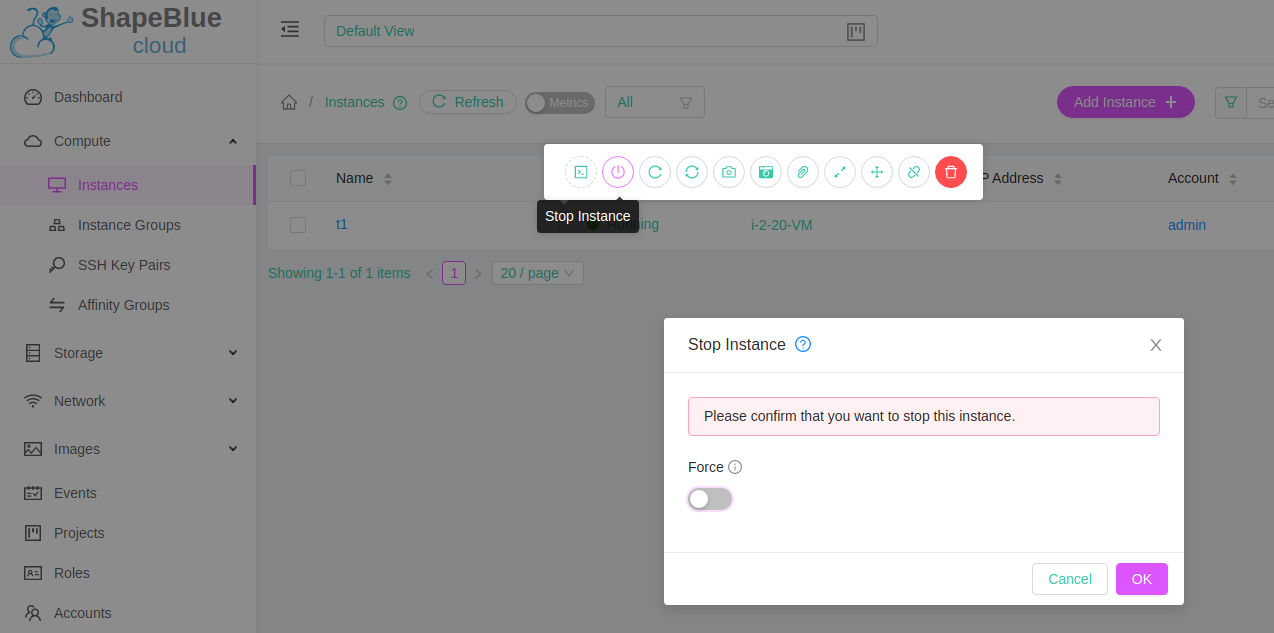The height and width of the screenshot is (633, 1274).
Task: Collapse the Compute menu section
Action: click(128, 141)
